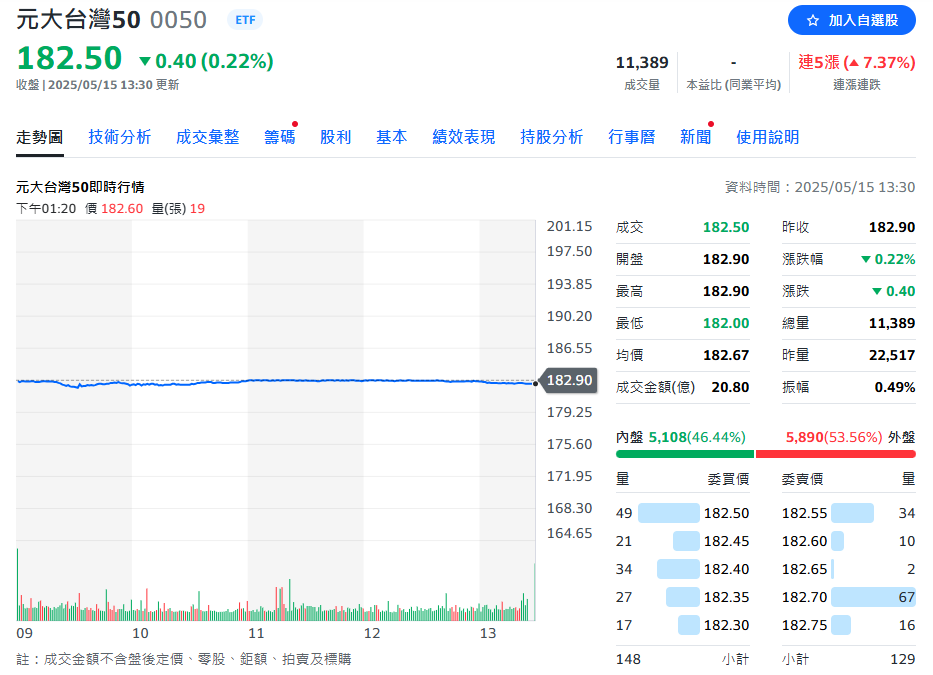This screenshot has width=933, height=675.
Task: Click the ask subtotal 129
Action: 903,660
